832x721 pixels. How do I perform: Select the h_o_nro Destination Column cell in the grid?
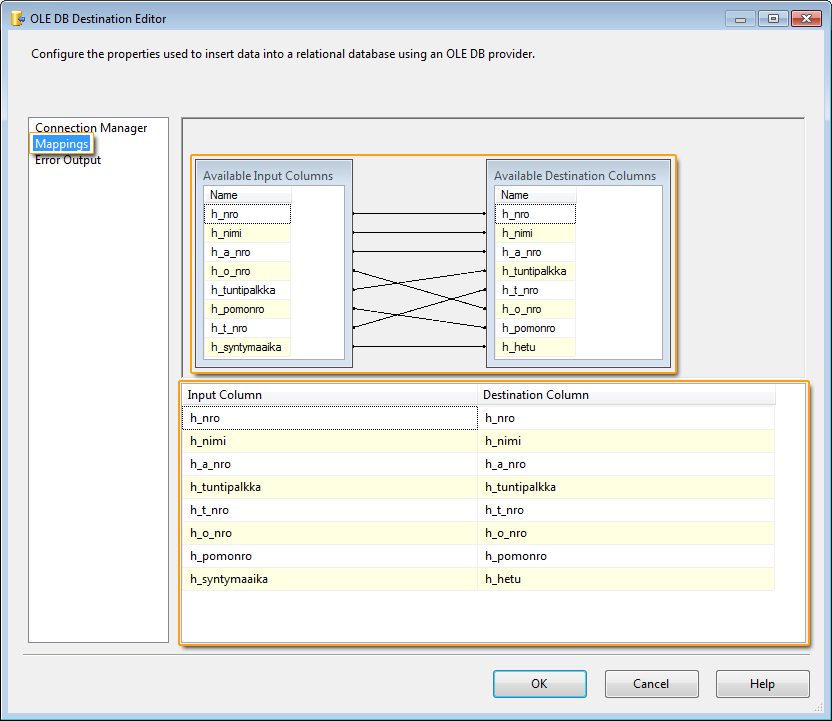pyautogui.click(x=626, y=533)
